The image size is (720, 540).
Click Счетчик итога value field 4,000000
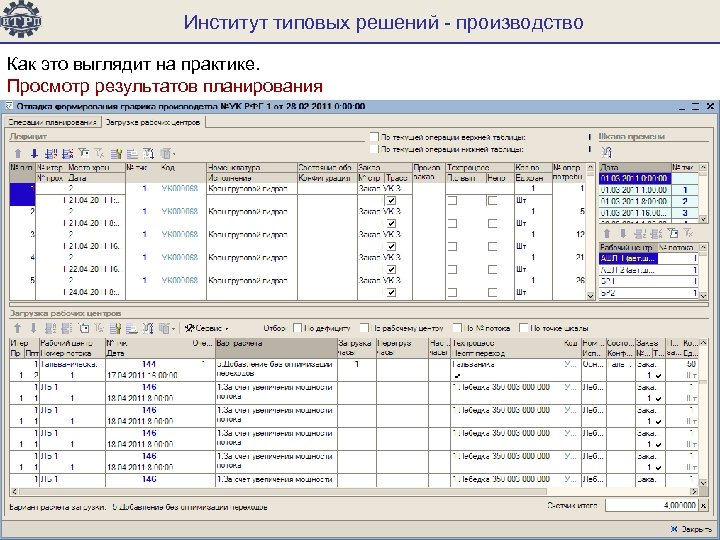[x=651, y=505]
